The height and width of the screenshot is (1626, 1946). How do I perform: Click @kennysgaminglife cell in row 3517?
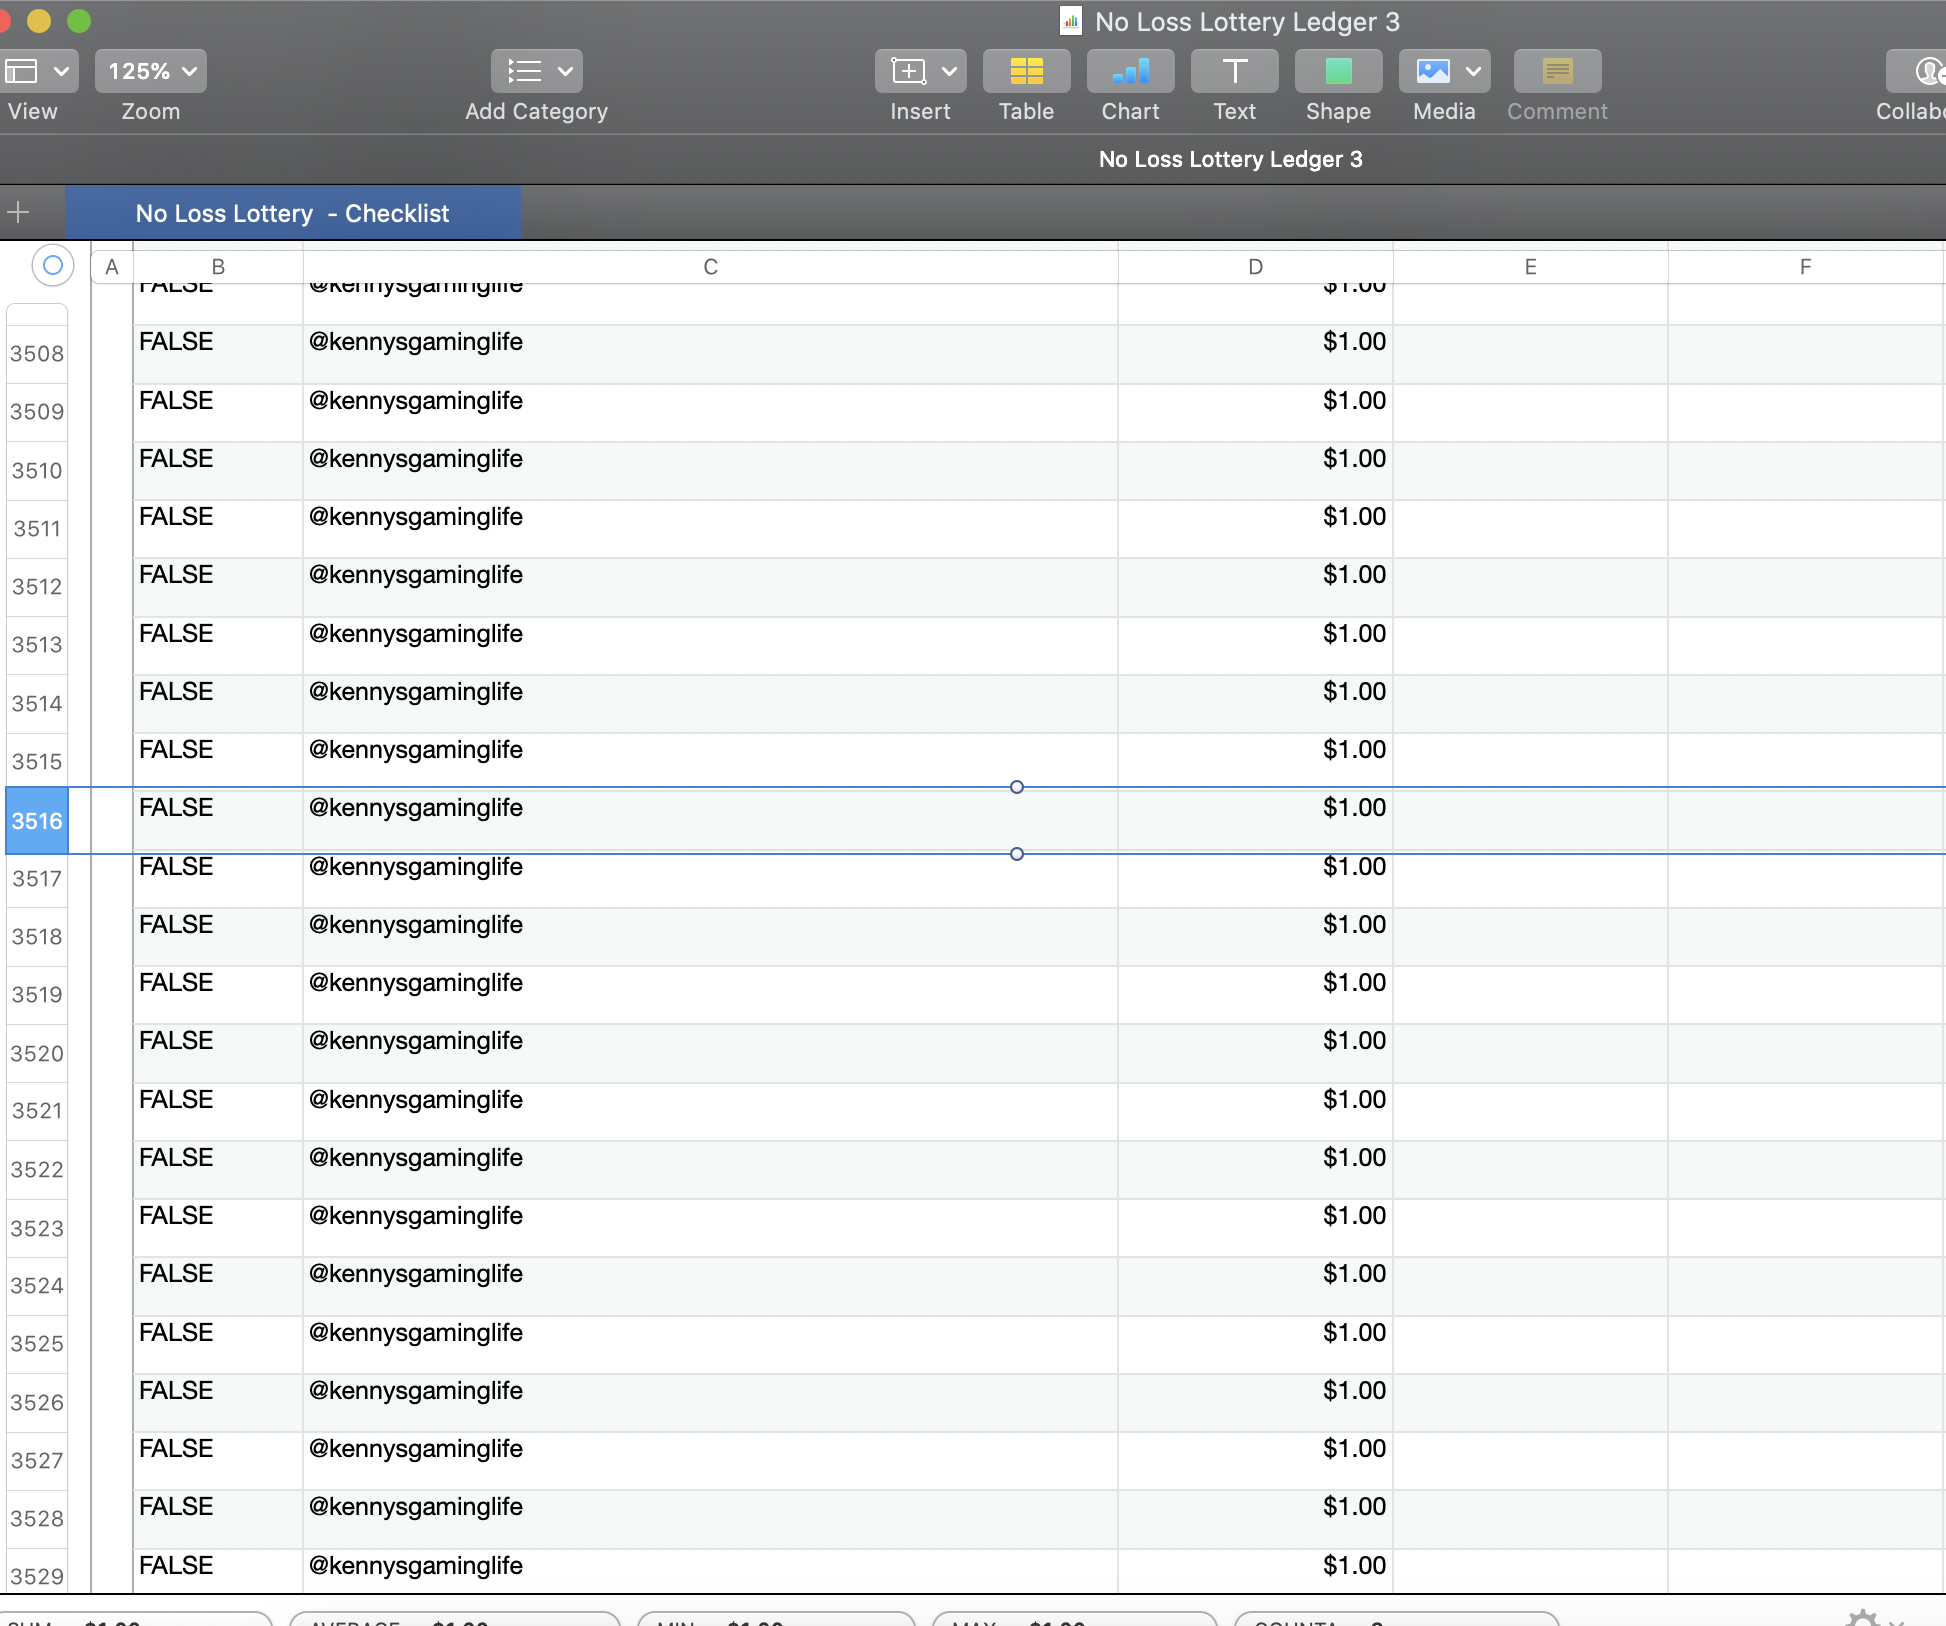tap(710, 879)
